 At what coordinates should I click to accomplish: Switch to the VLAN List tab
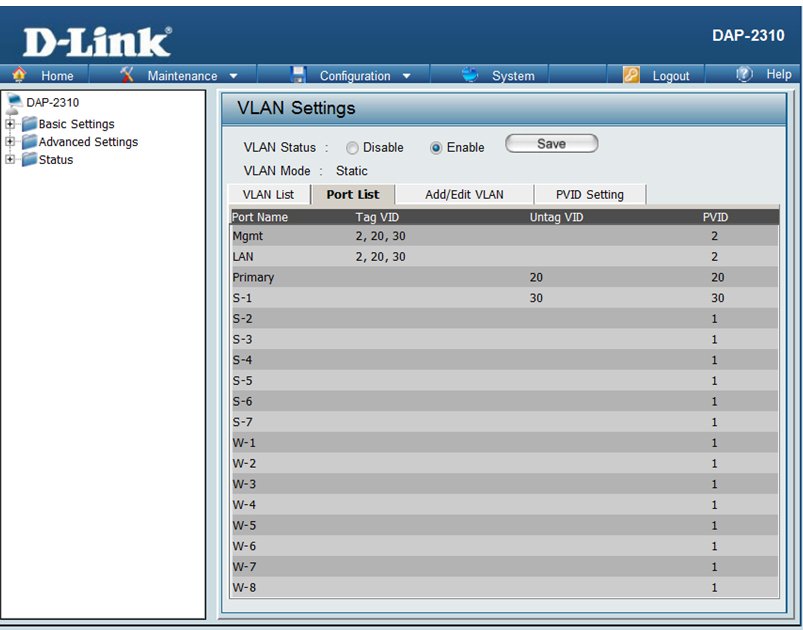click(x=268, y=195)
